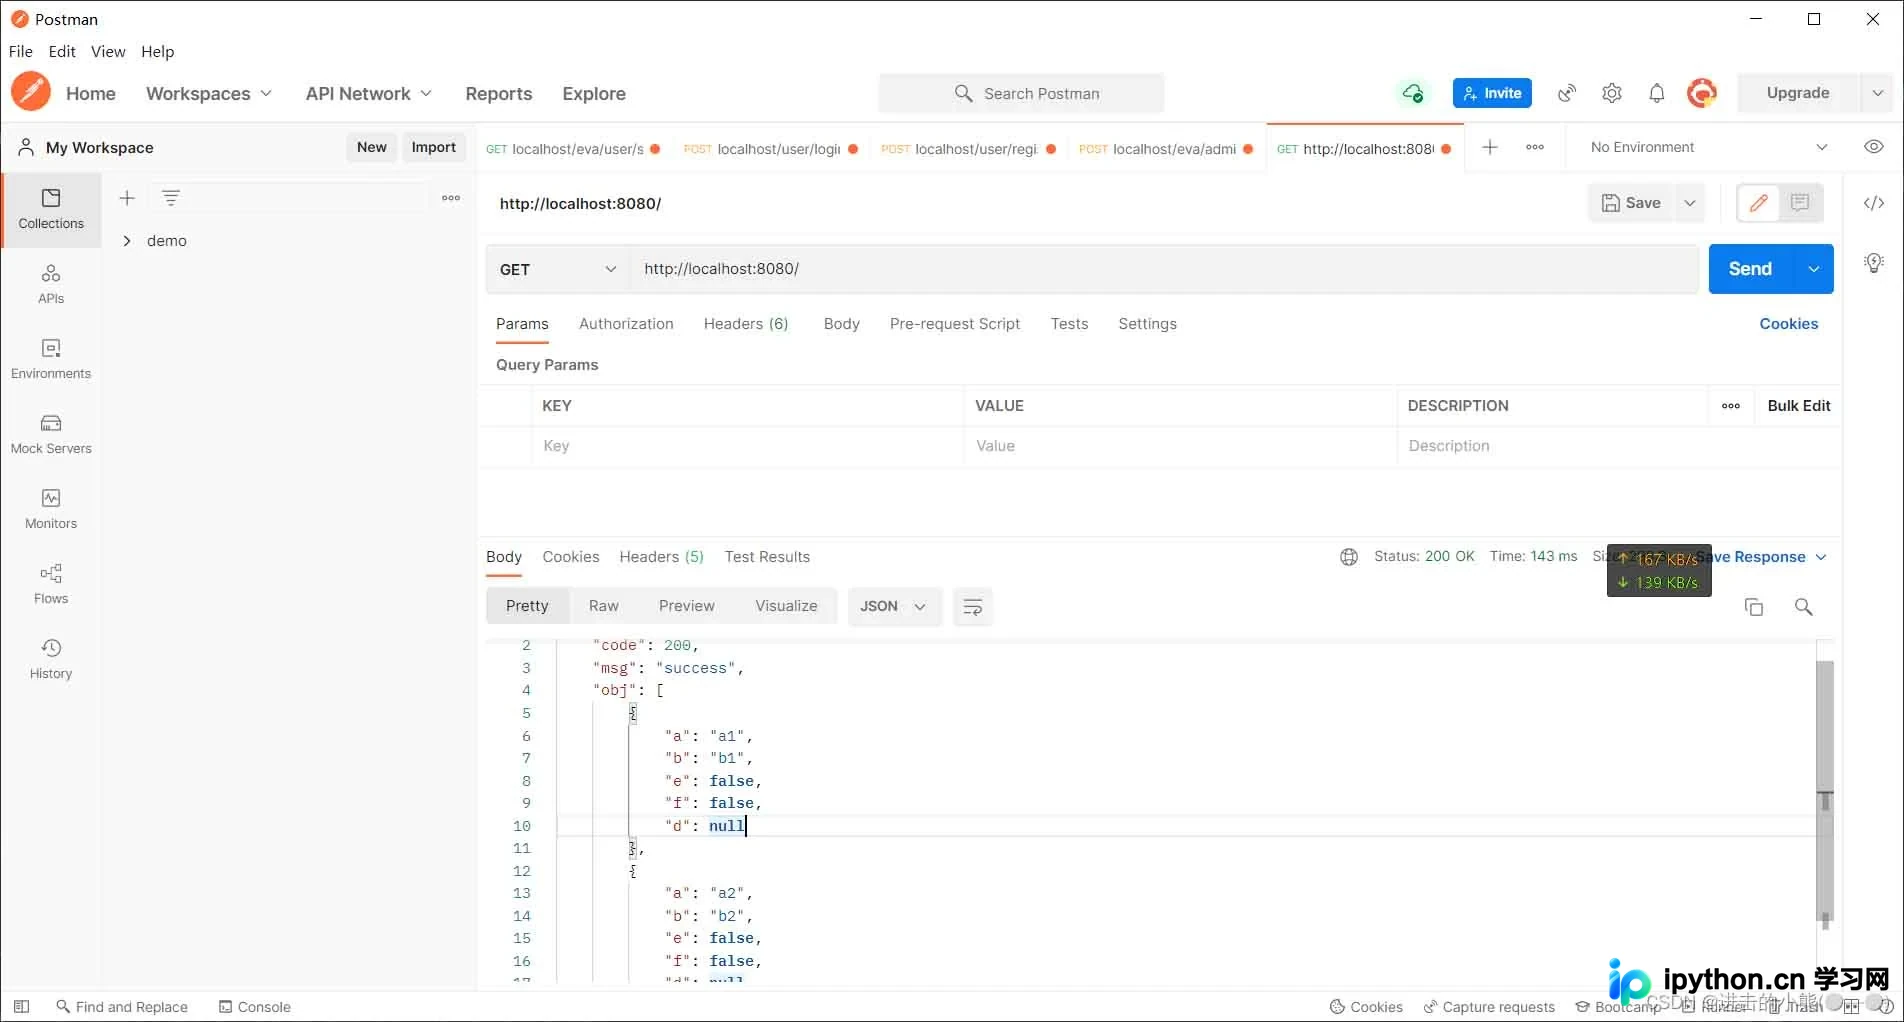Open the environment quick look eye icon
The height and width of the screenshot is (1022, 1904).
tap(1874, 147)
